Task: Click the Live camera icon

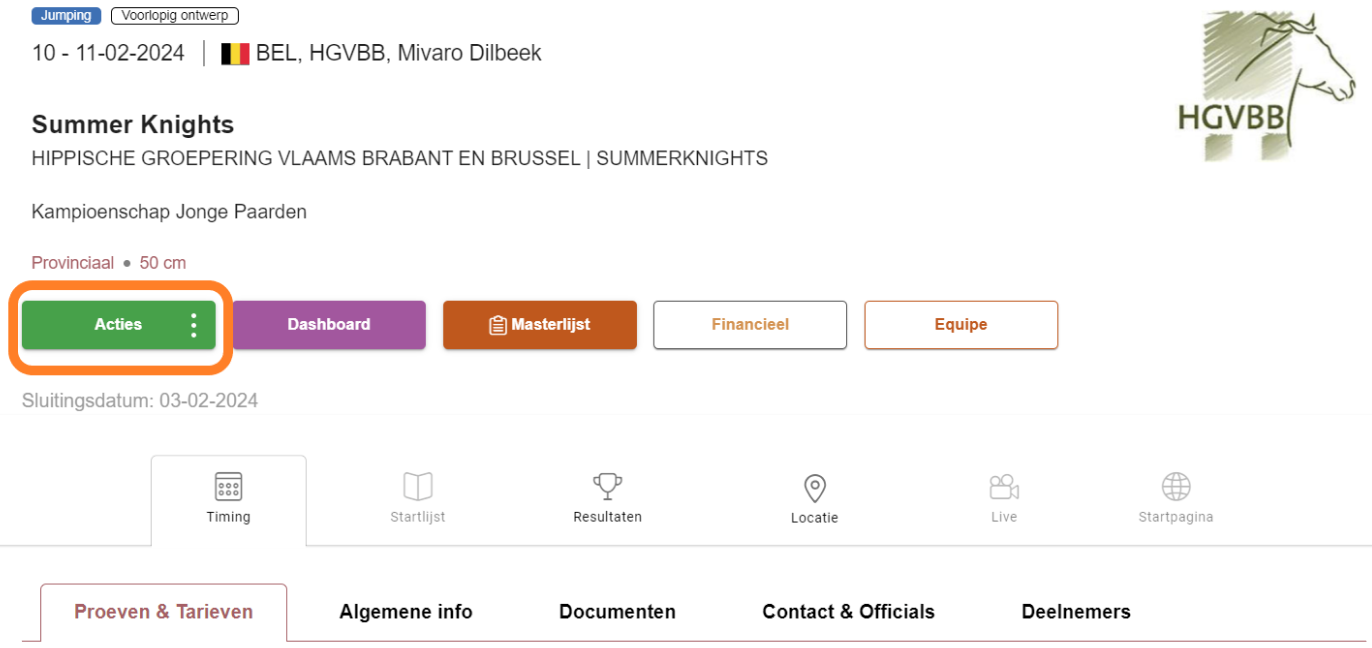Action: coord(1003,487)
